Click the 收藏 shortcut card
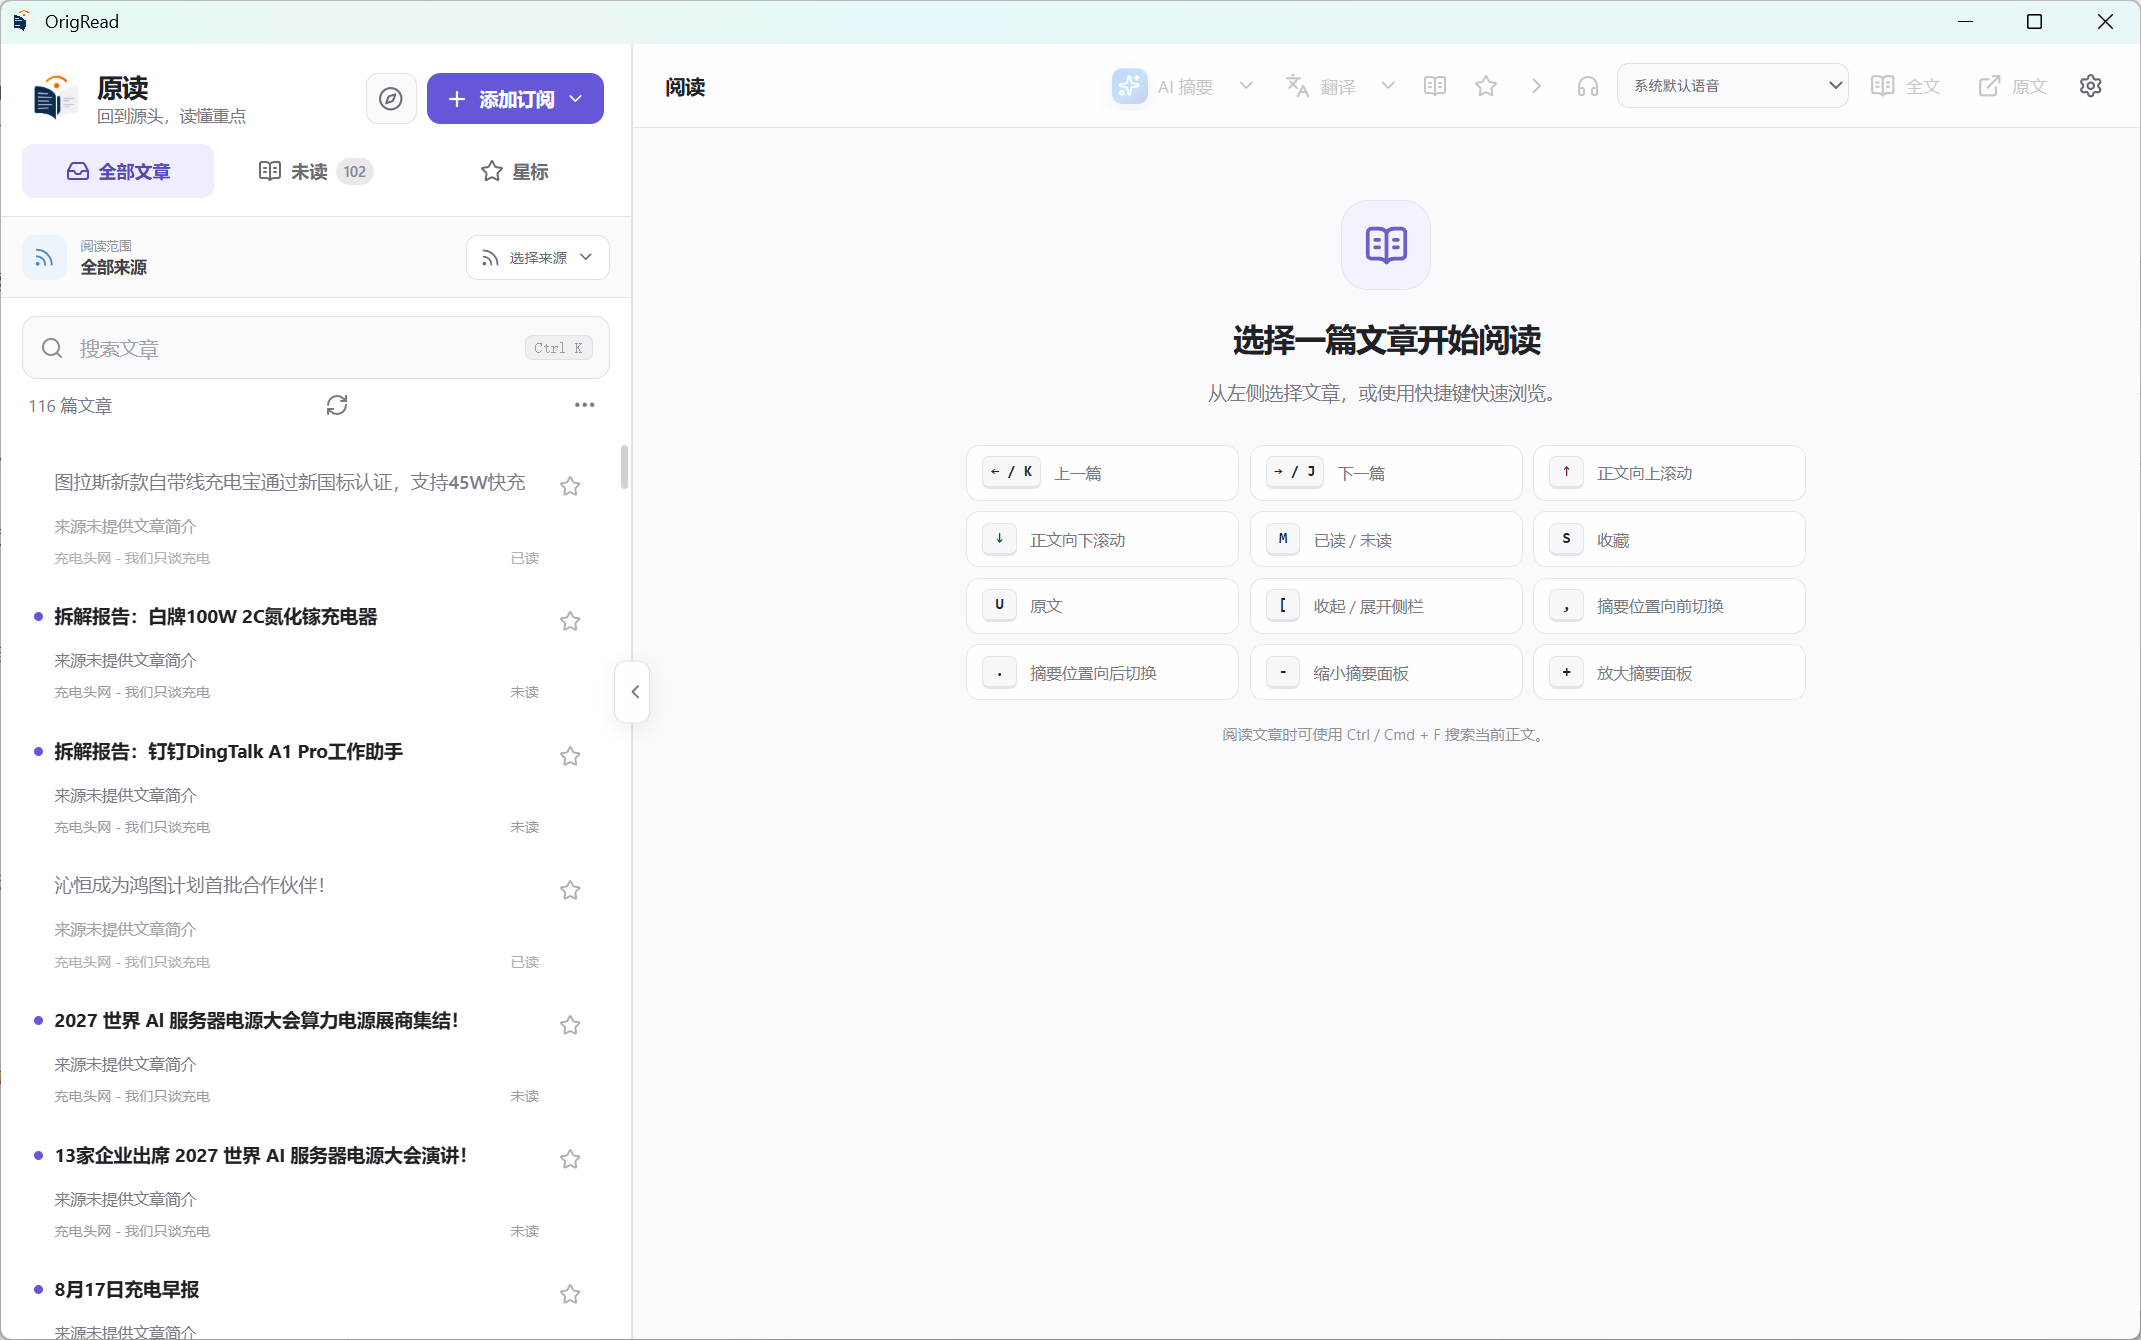 tap(1669, 540)
